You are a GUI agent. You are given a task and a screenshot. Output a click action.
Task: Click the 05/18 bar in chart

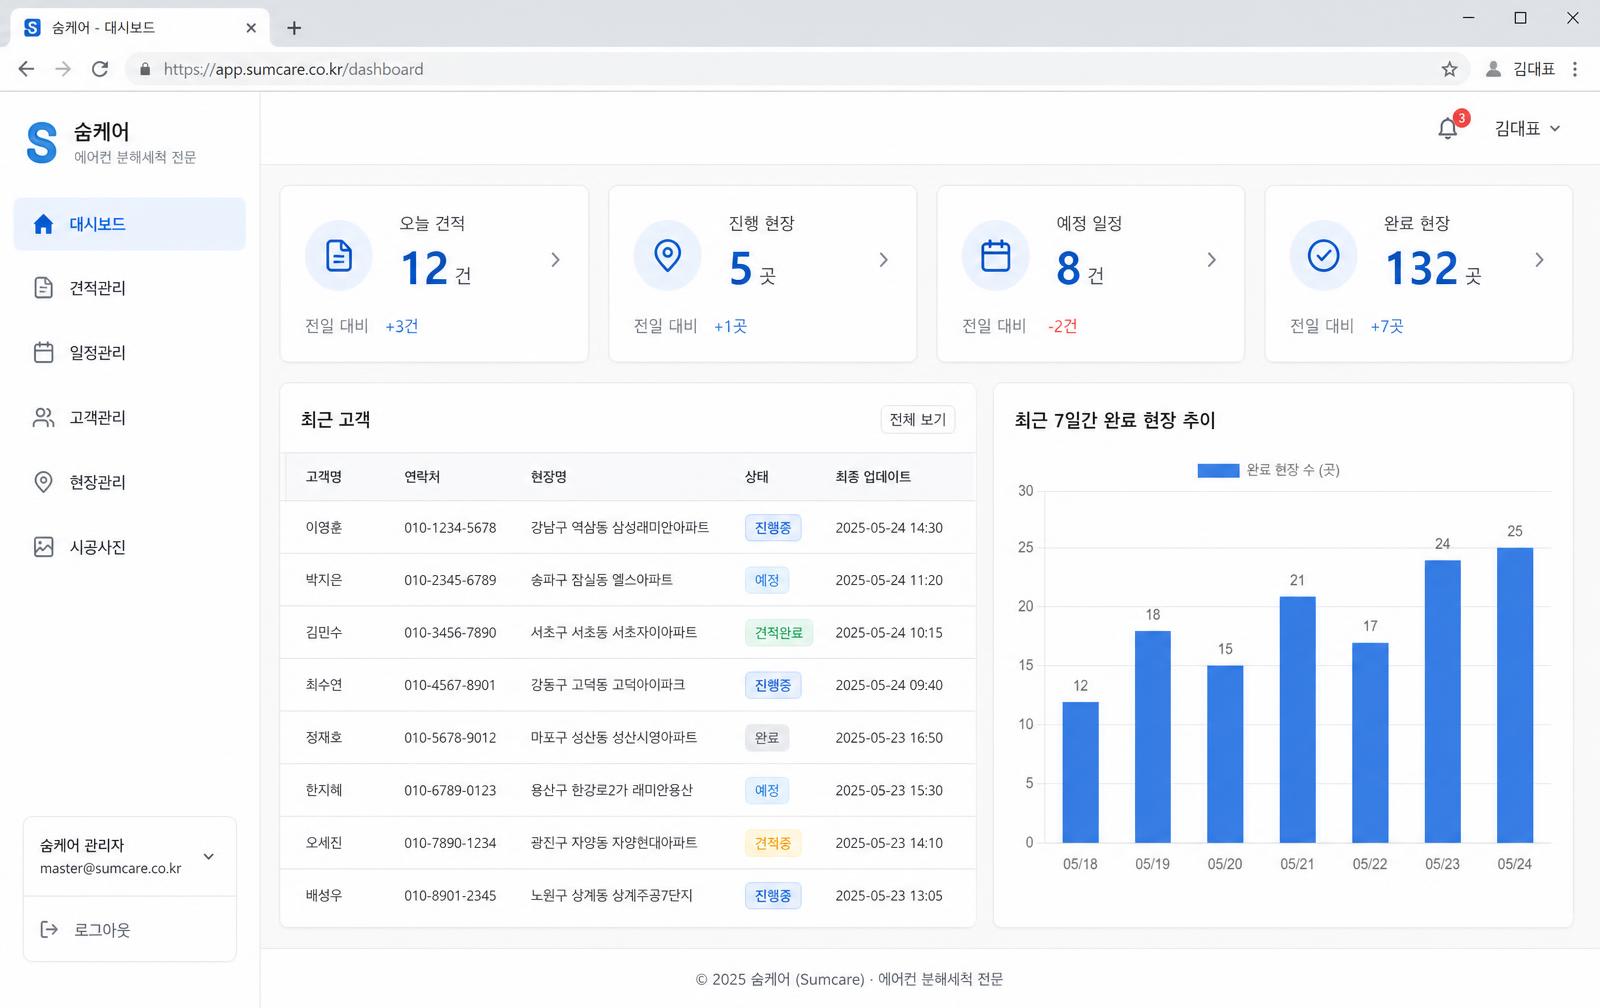click(1080, 772)
